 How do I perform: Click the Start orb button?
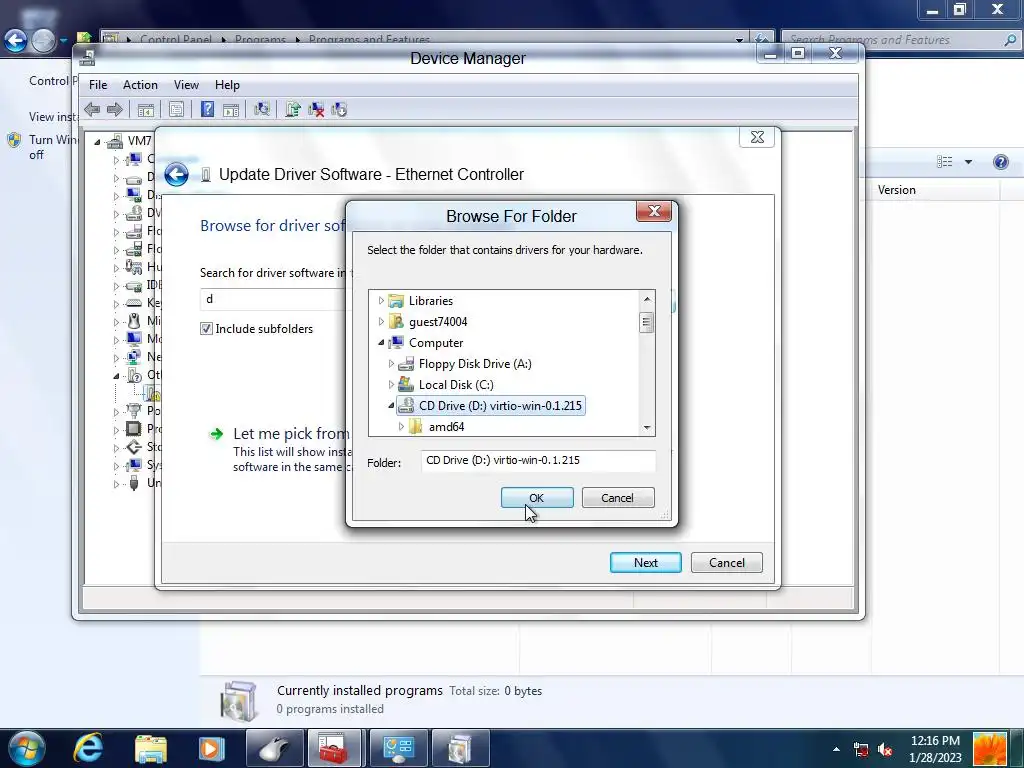[x=26, y=748]
